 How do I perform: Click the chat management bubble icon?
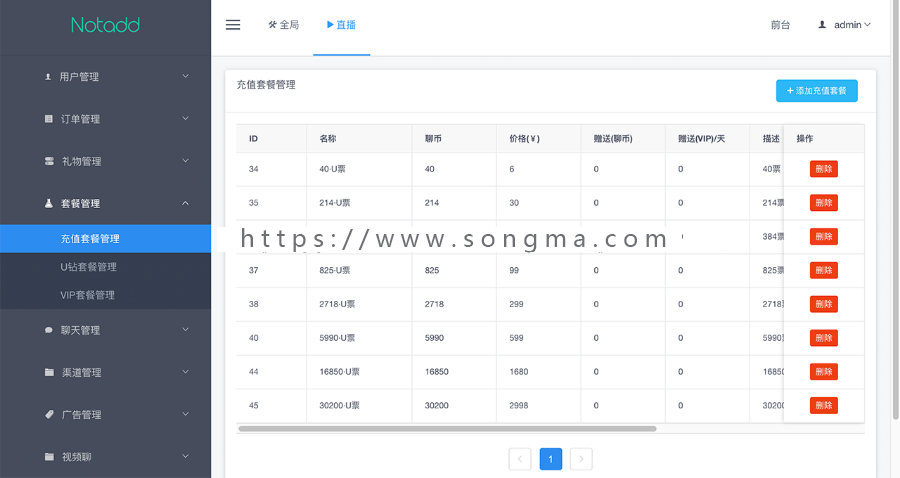49,330
